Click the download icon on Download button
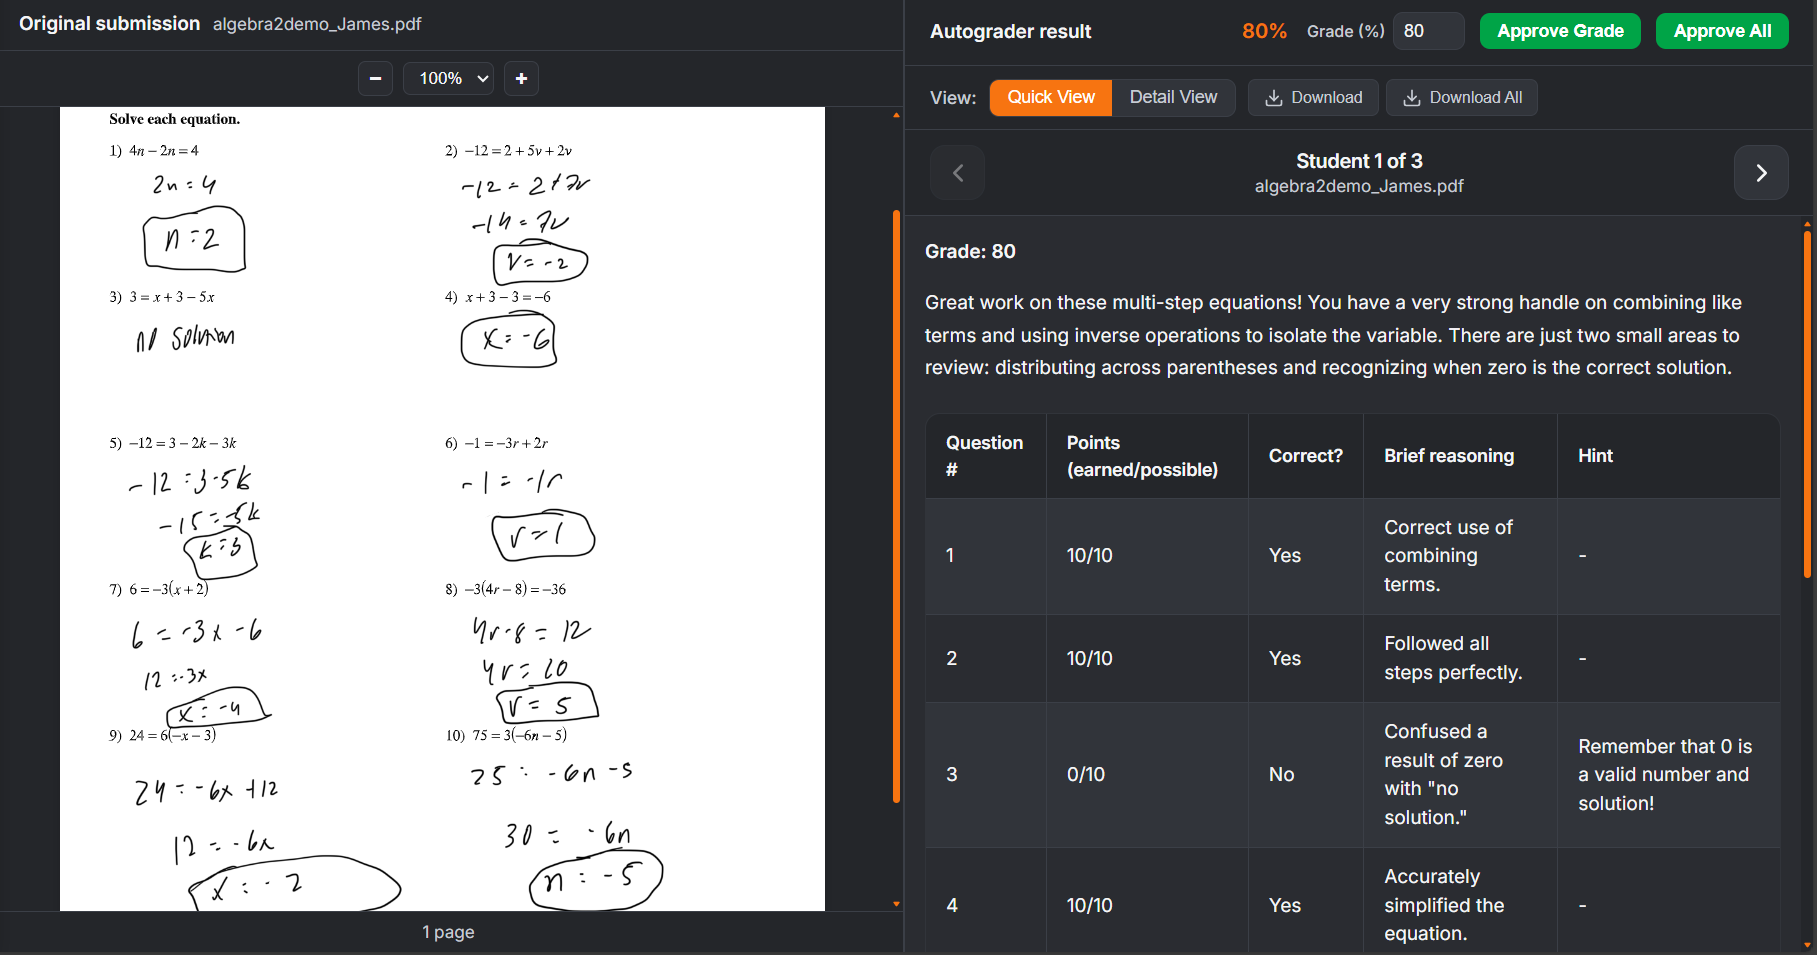The image size is (1817, 955). 1274,97
